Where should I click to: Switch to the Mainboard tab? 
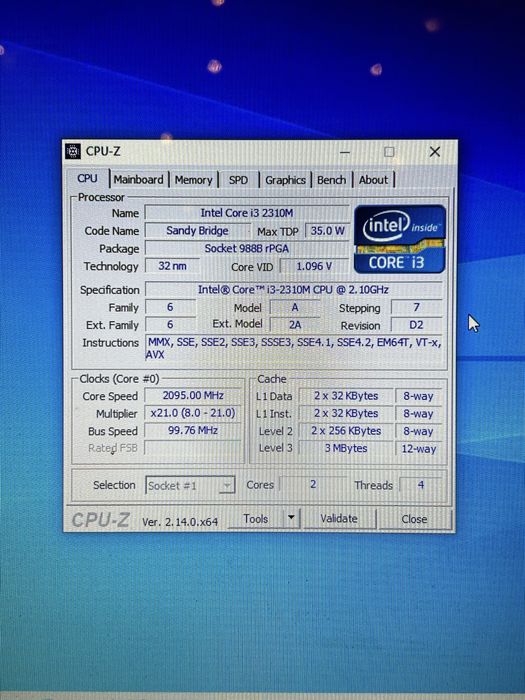(x=138, y=179)
